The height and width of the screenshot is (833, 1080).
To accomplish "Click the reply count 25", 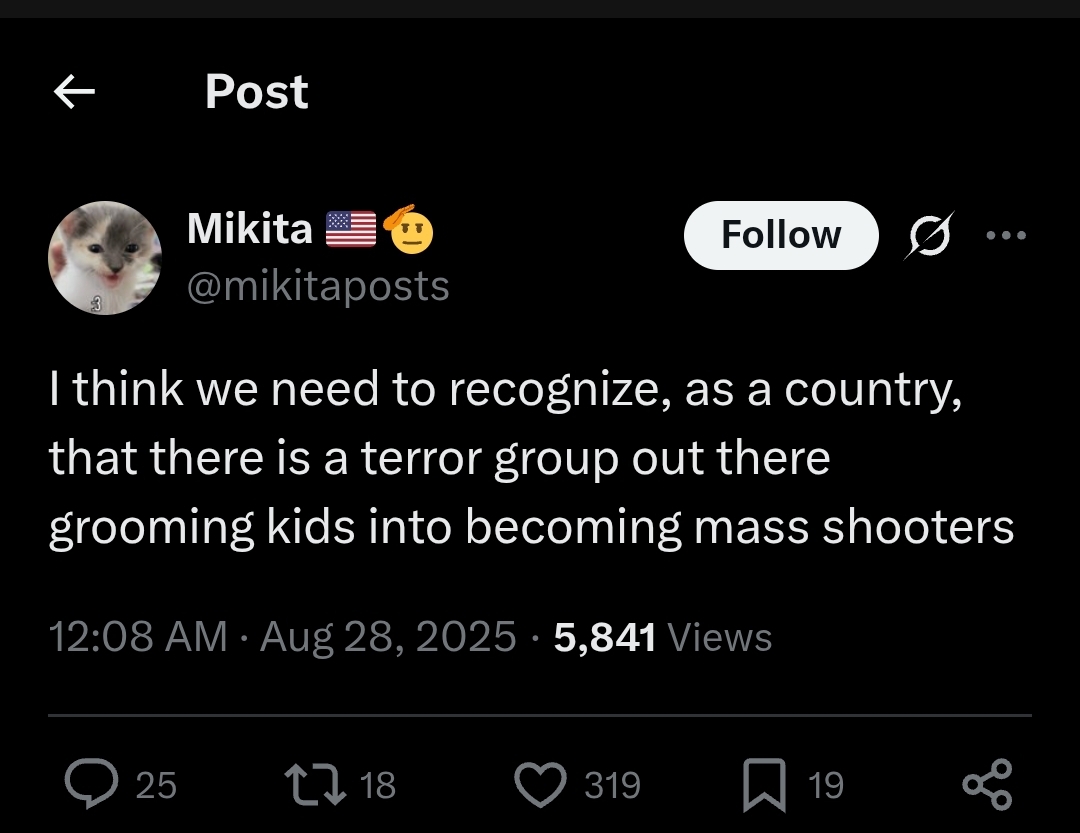I will 155,786.
